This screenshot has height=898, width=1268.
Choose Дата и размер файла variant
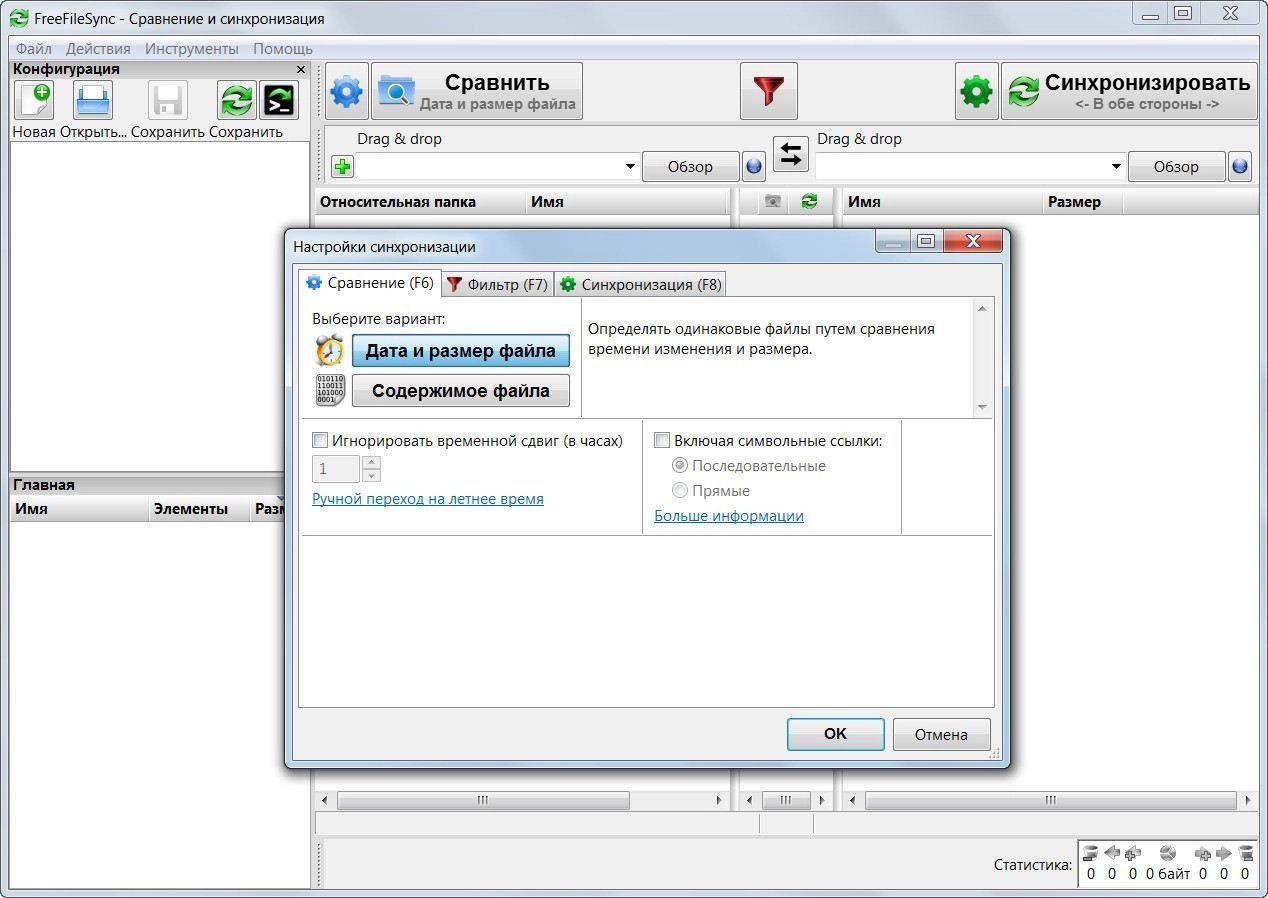(461, 351)
